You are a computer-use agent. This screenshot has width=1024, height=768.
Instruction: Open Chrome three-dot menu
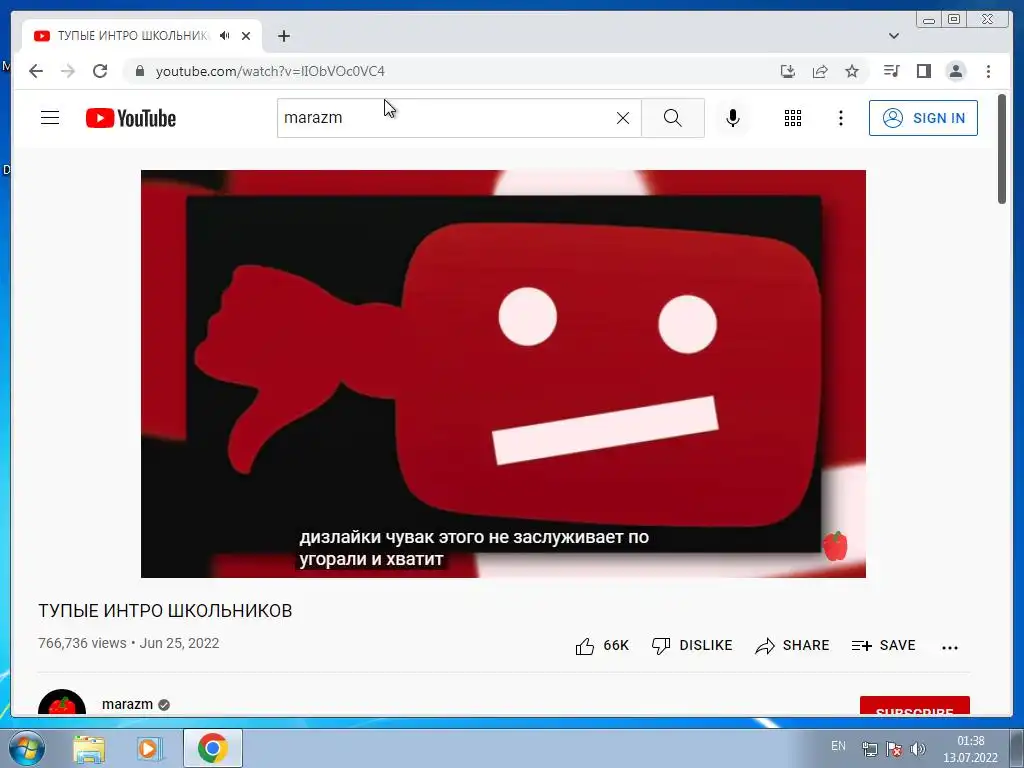(988, 71)
